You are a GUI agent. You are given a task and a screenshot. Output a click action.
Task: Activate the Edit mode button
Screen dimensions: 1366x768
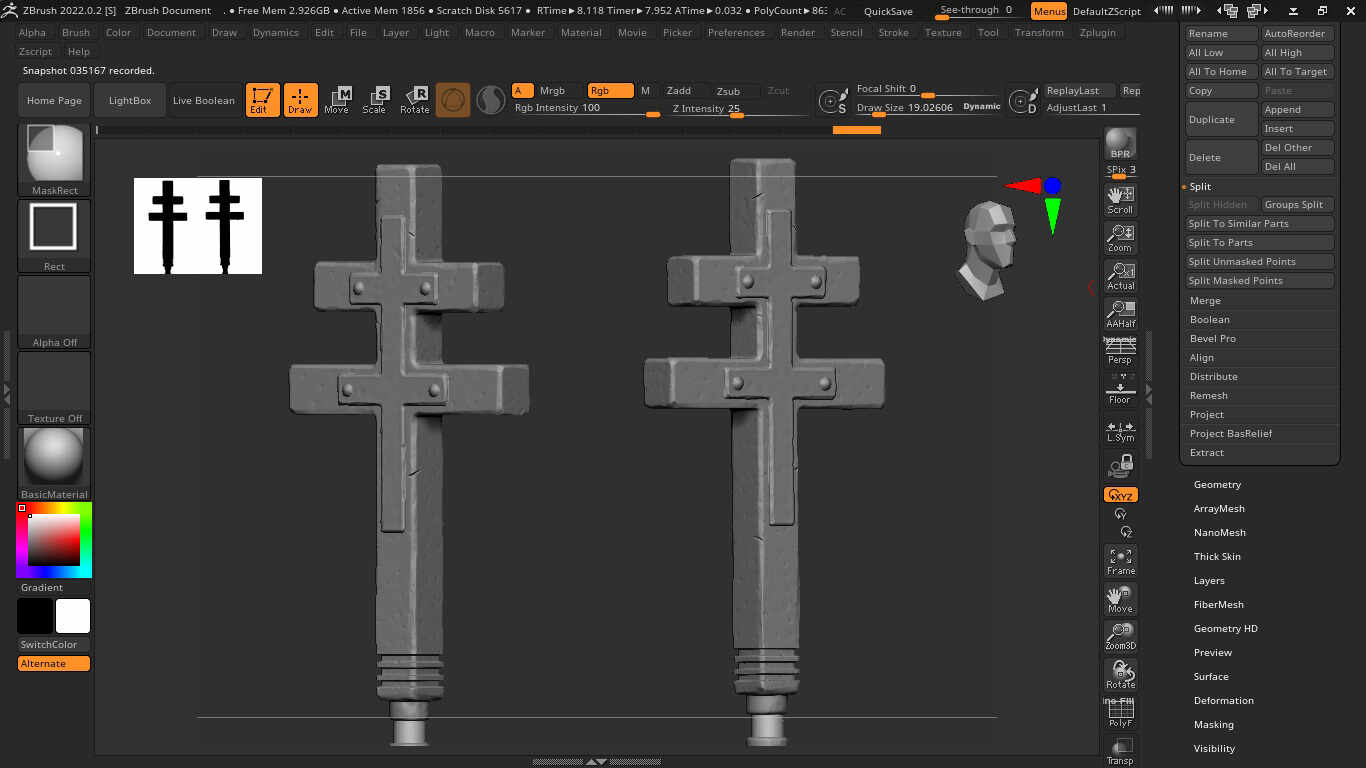[x=262, y=100]
